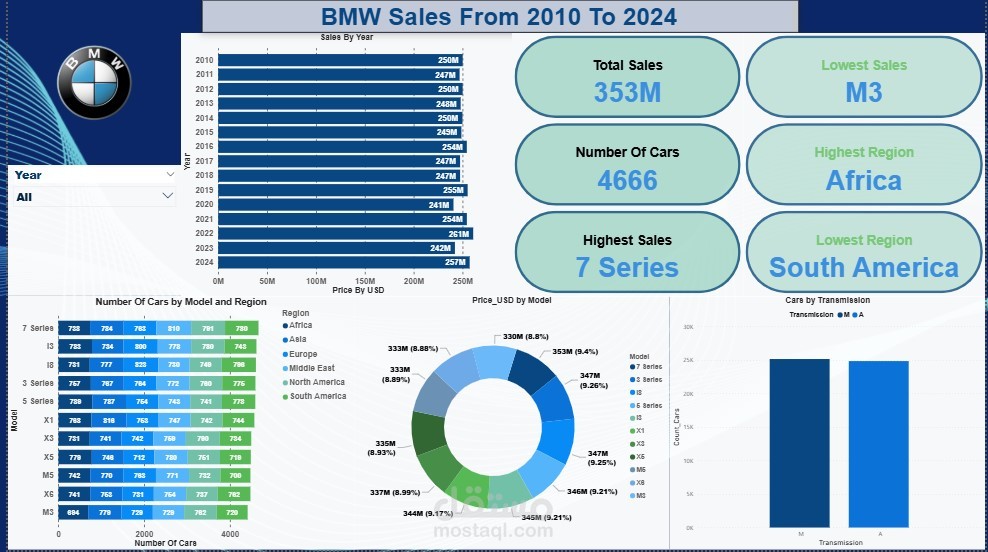Click the Africa segment of the X1 bar
Viewport: 988px width, 552px height.
[75, 420]
